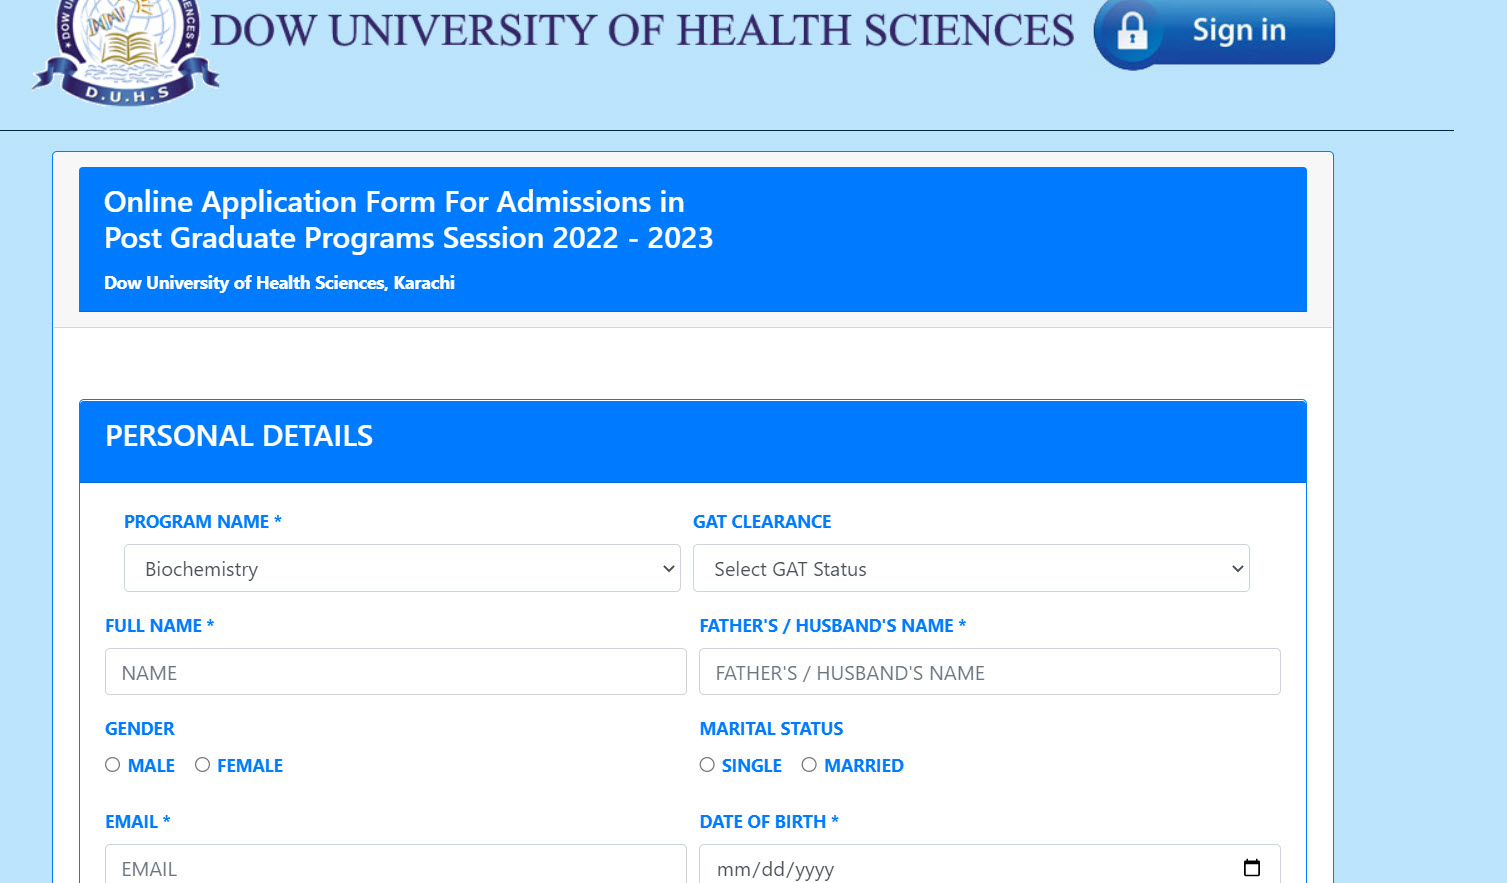Click the FULL NAME input field
Screen dimensions: 1507x883
[395, 671]
